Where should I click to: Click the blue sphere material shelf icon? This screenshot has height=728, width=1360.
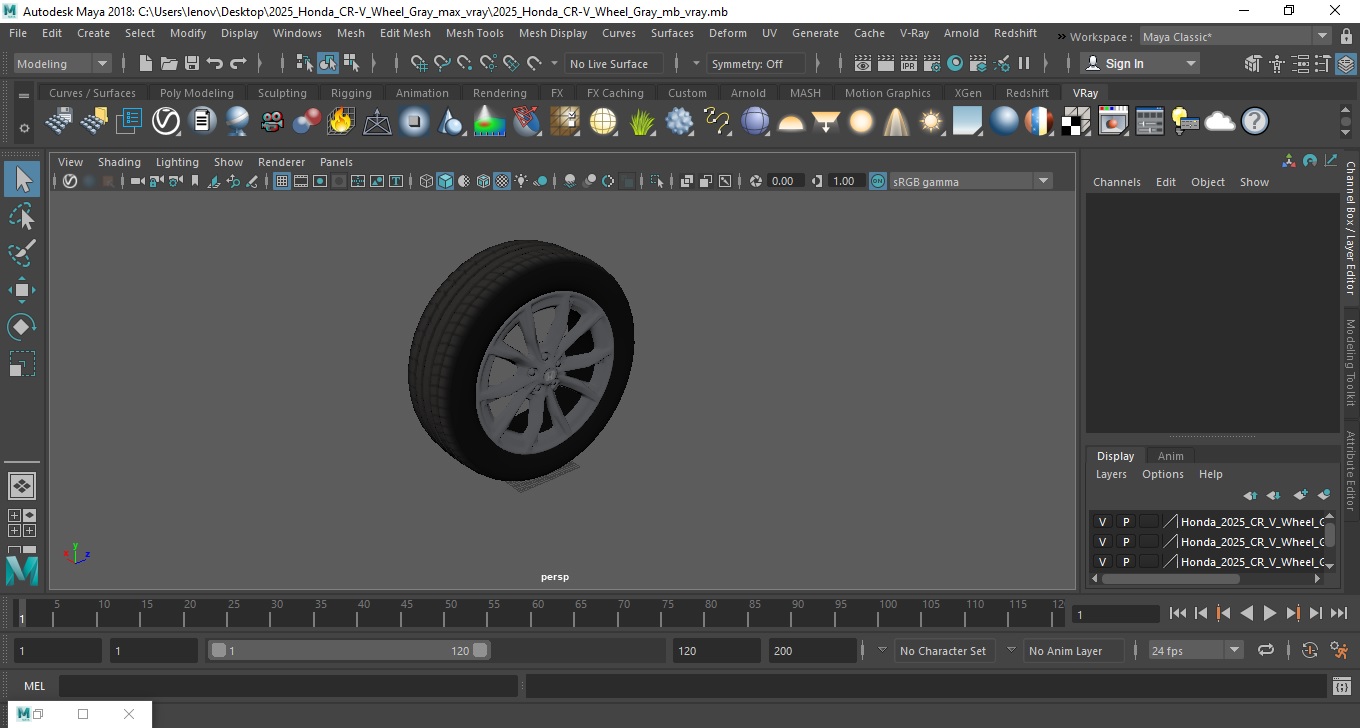(x=1004, y=122)
